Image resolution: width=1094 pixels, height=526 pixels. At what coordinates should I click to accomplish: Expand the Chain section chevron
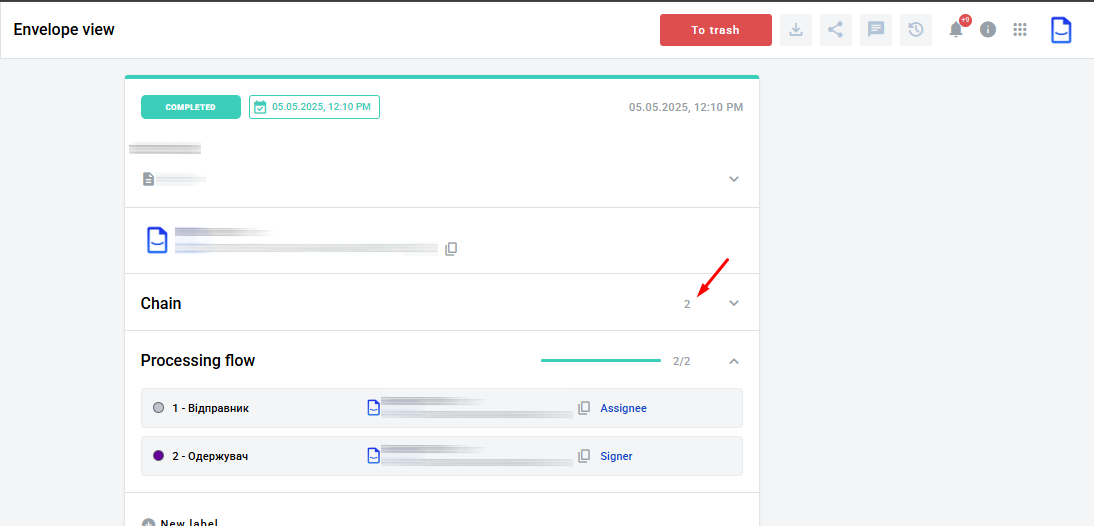pyautogui.click(x=733, y=303)
